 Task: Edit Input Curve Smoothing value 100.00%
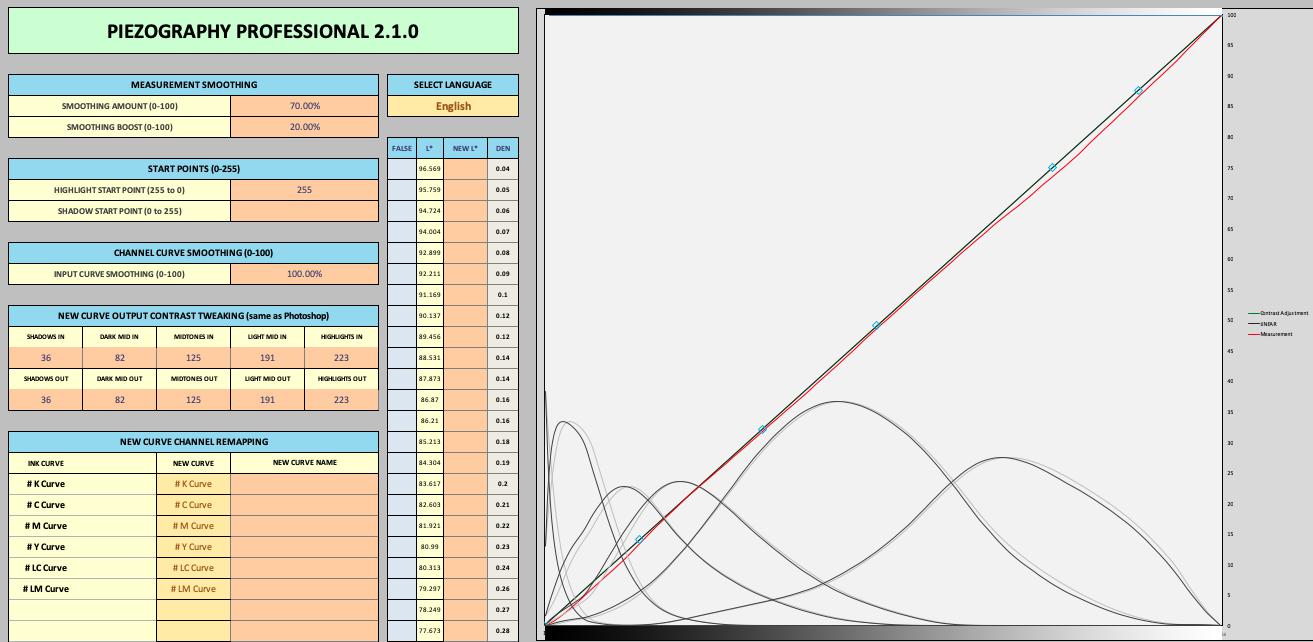pyautogui.click(x=305, y=274)
